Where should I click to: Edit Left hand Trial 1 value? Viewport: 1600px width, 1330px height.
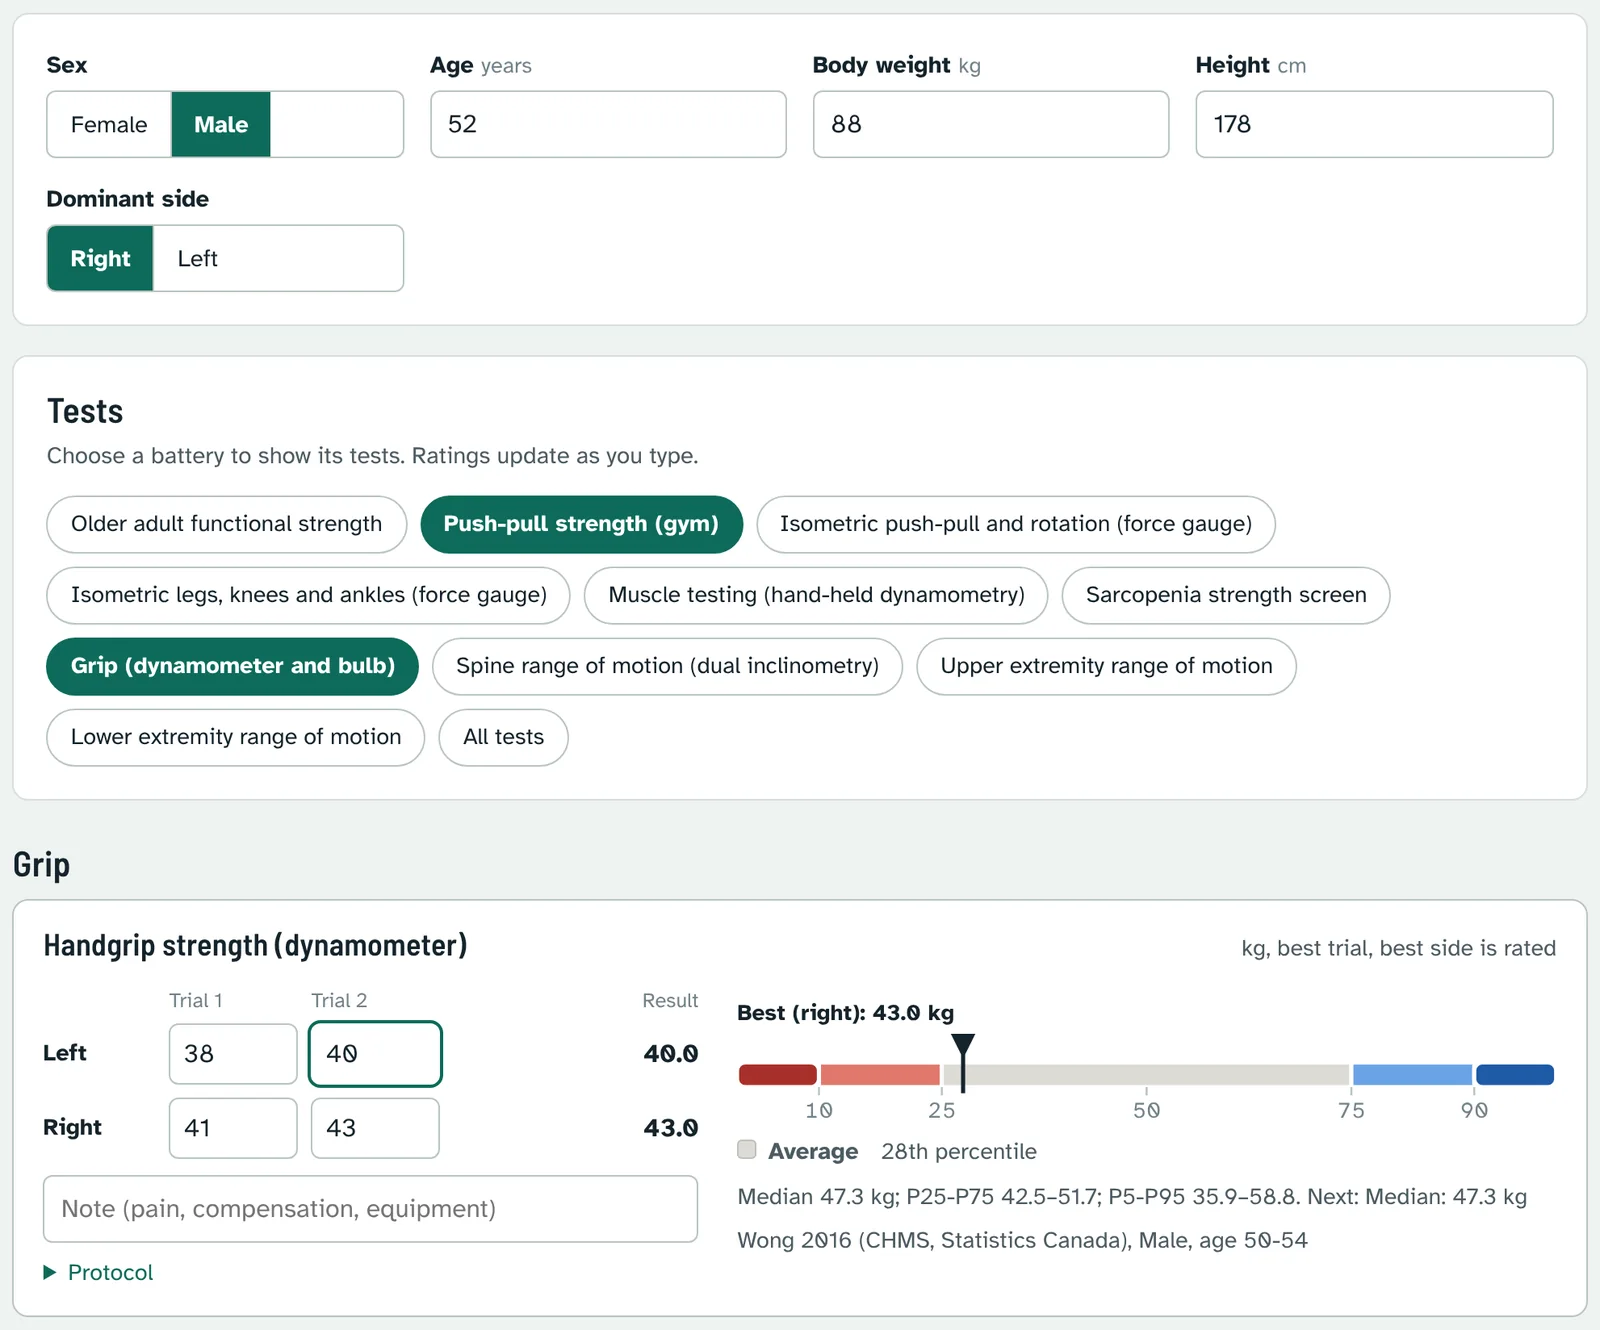[233, 1054]
